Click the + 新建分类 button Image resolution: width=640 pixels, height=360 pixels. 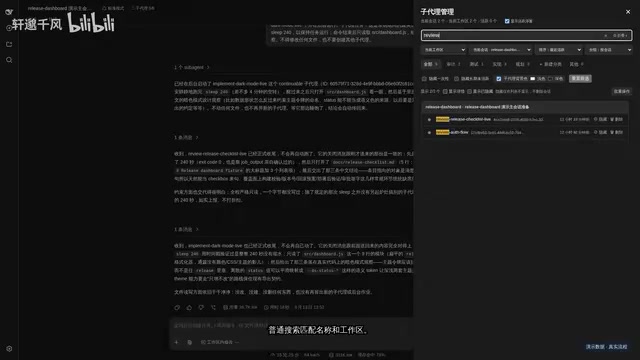[x=550, y=64]
